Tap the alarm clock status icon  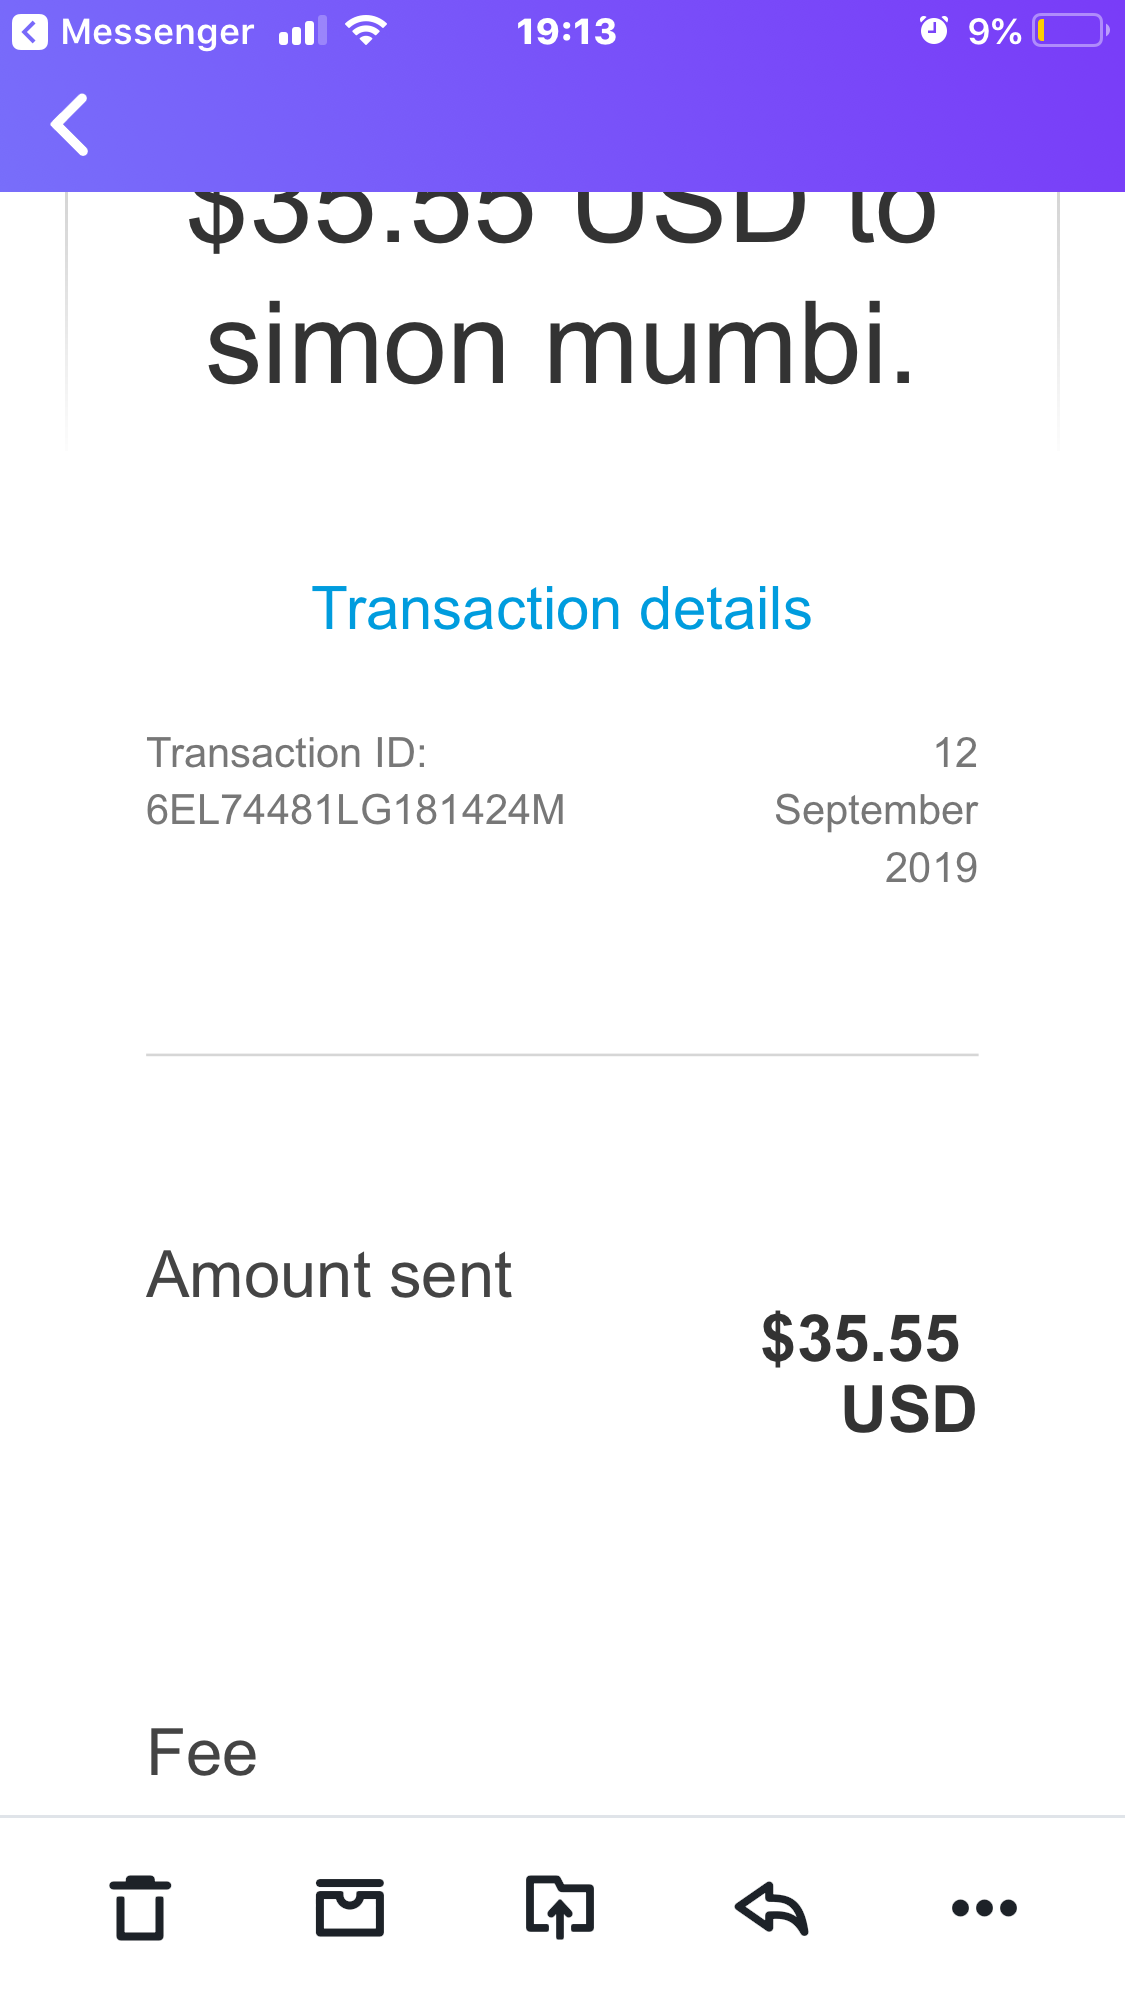933,31
